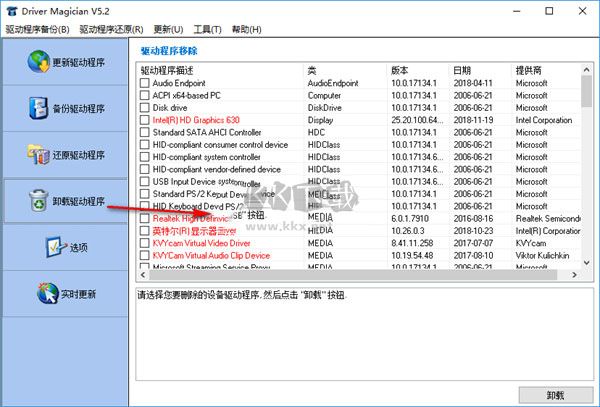Tick the Disk drive checkbox
This screenshot has height=407, width=600.
point(145,107)
